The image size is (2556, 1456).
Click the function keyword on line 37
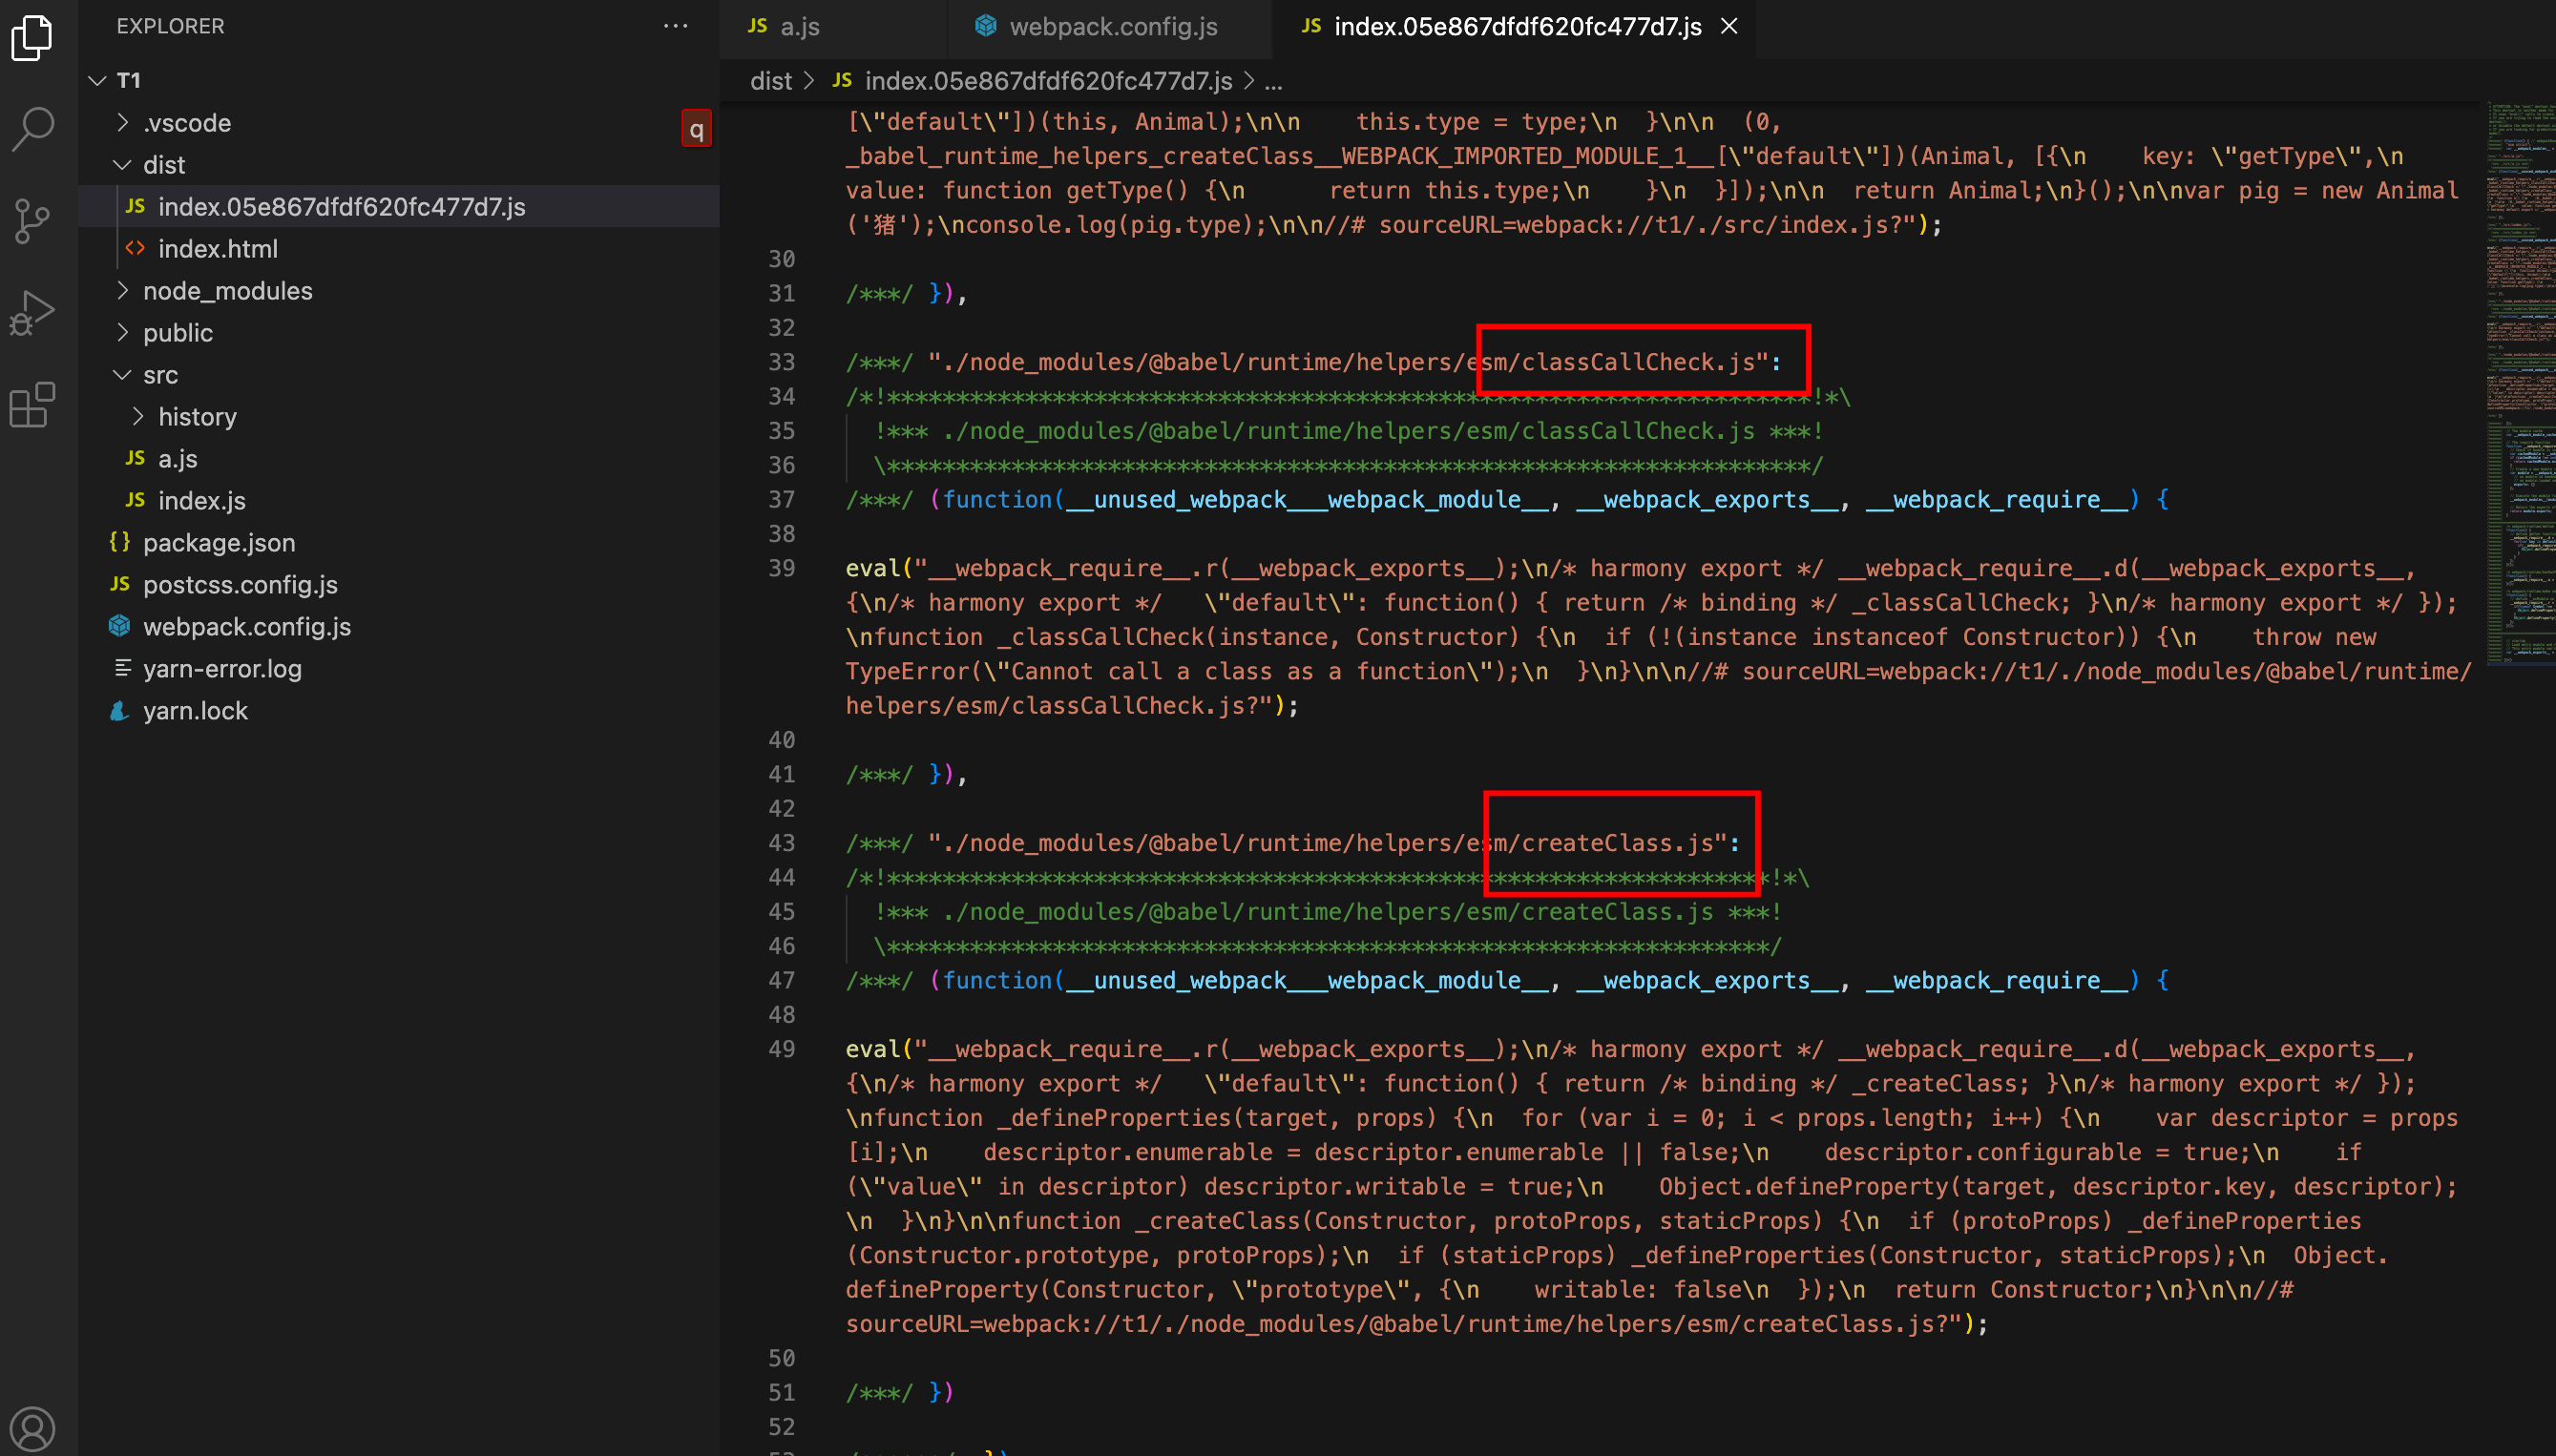(998, 499)
